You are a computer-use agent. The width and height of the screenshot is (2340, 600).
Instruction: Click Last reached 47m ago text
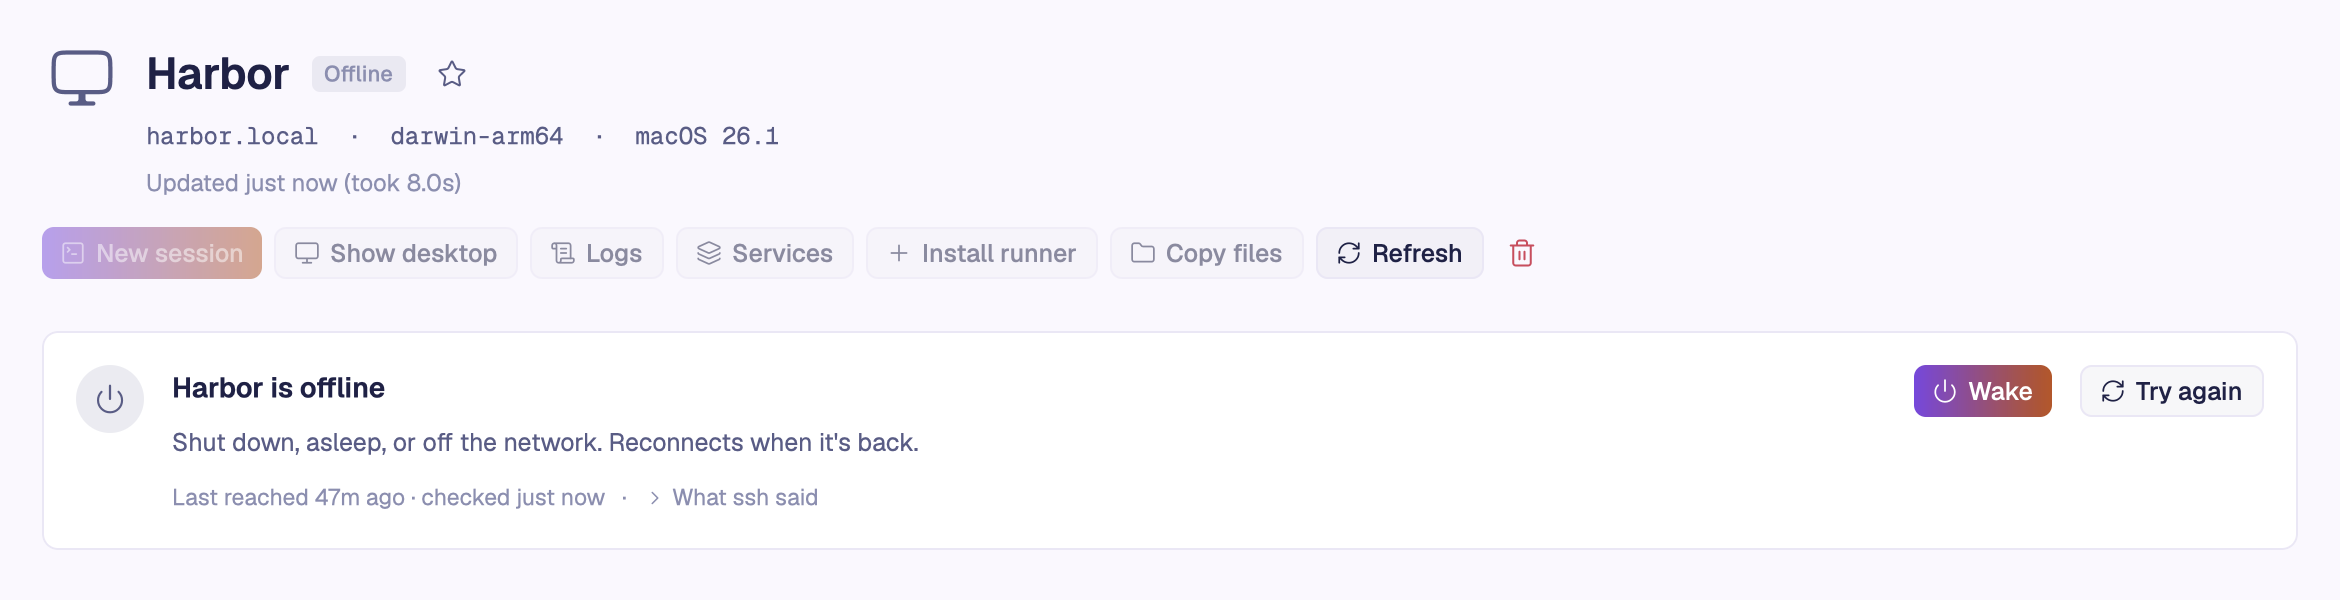click(288, 497)
